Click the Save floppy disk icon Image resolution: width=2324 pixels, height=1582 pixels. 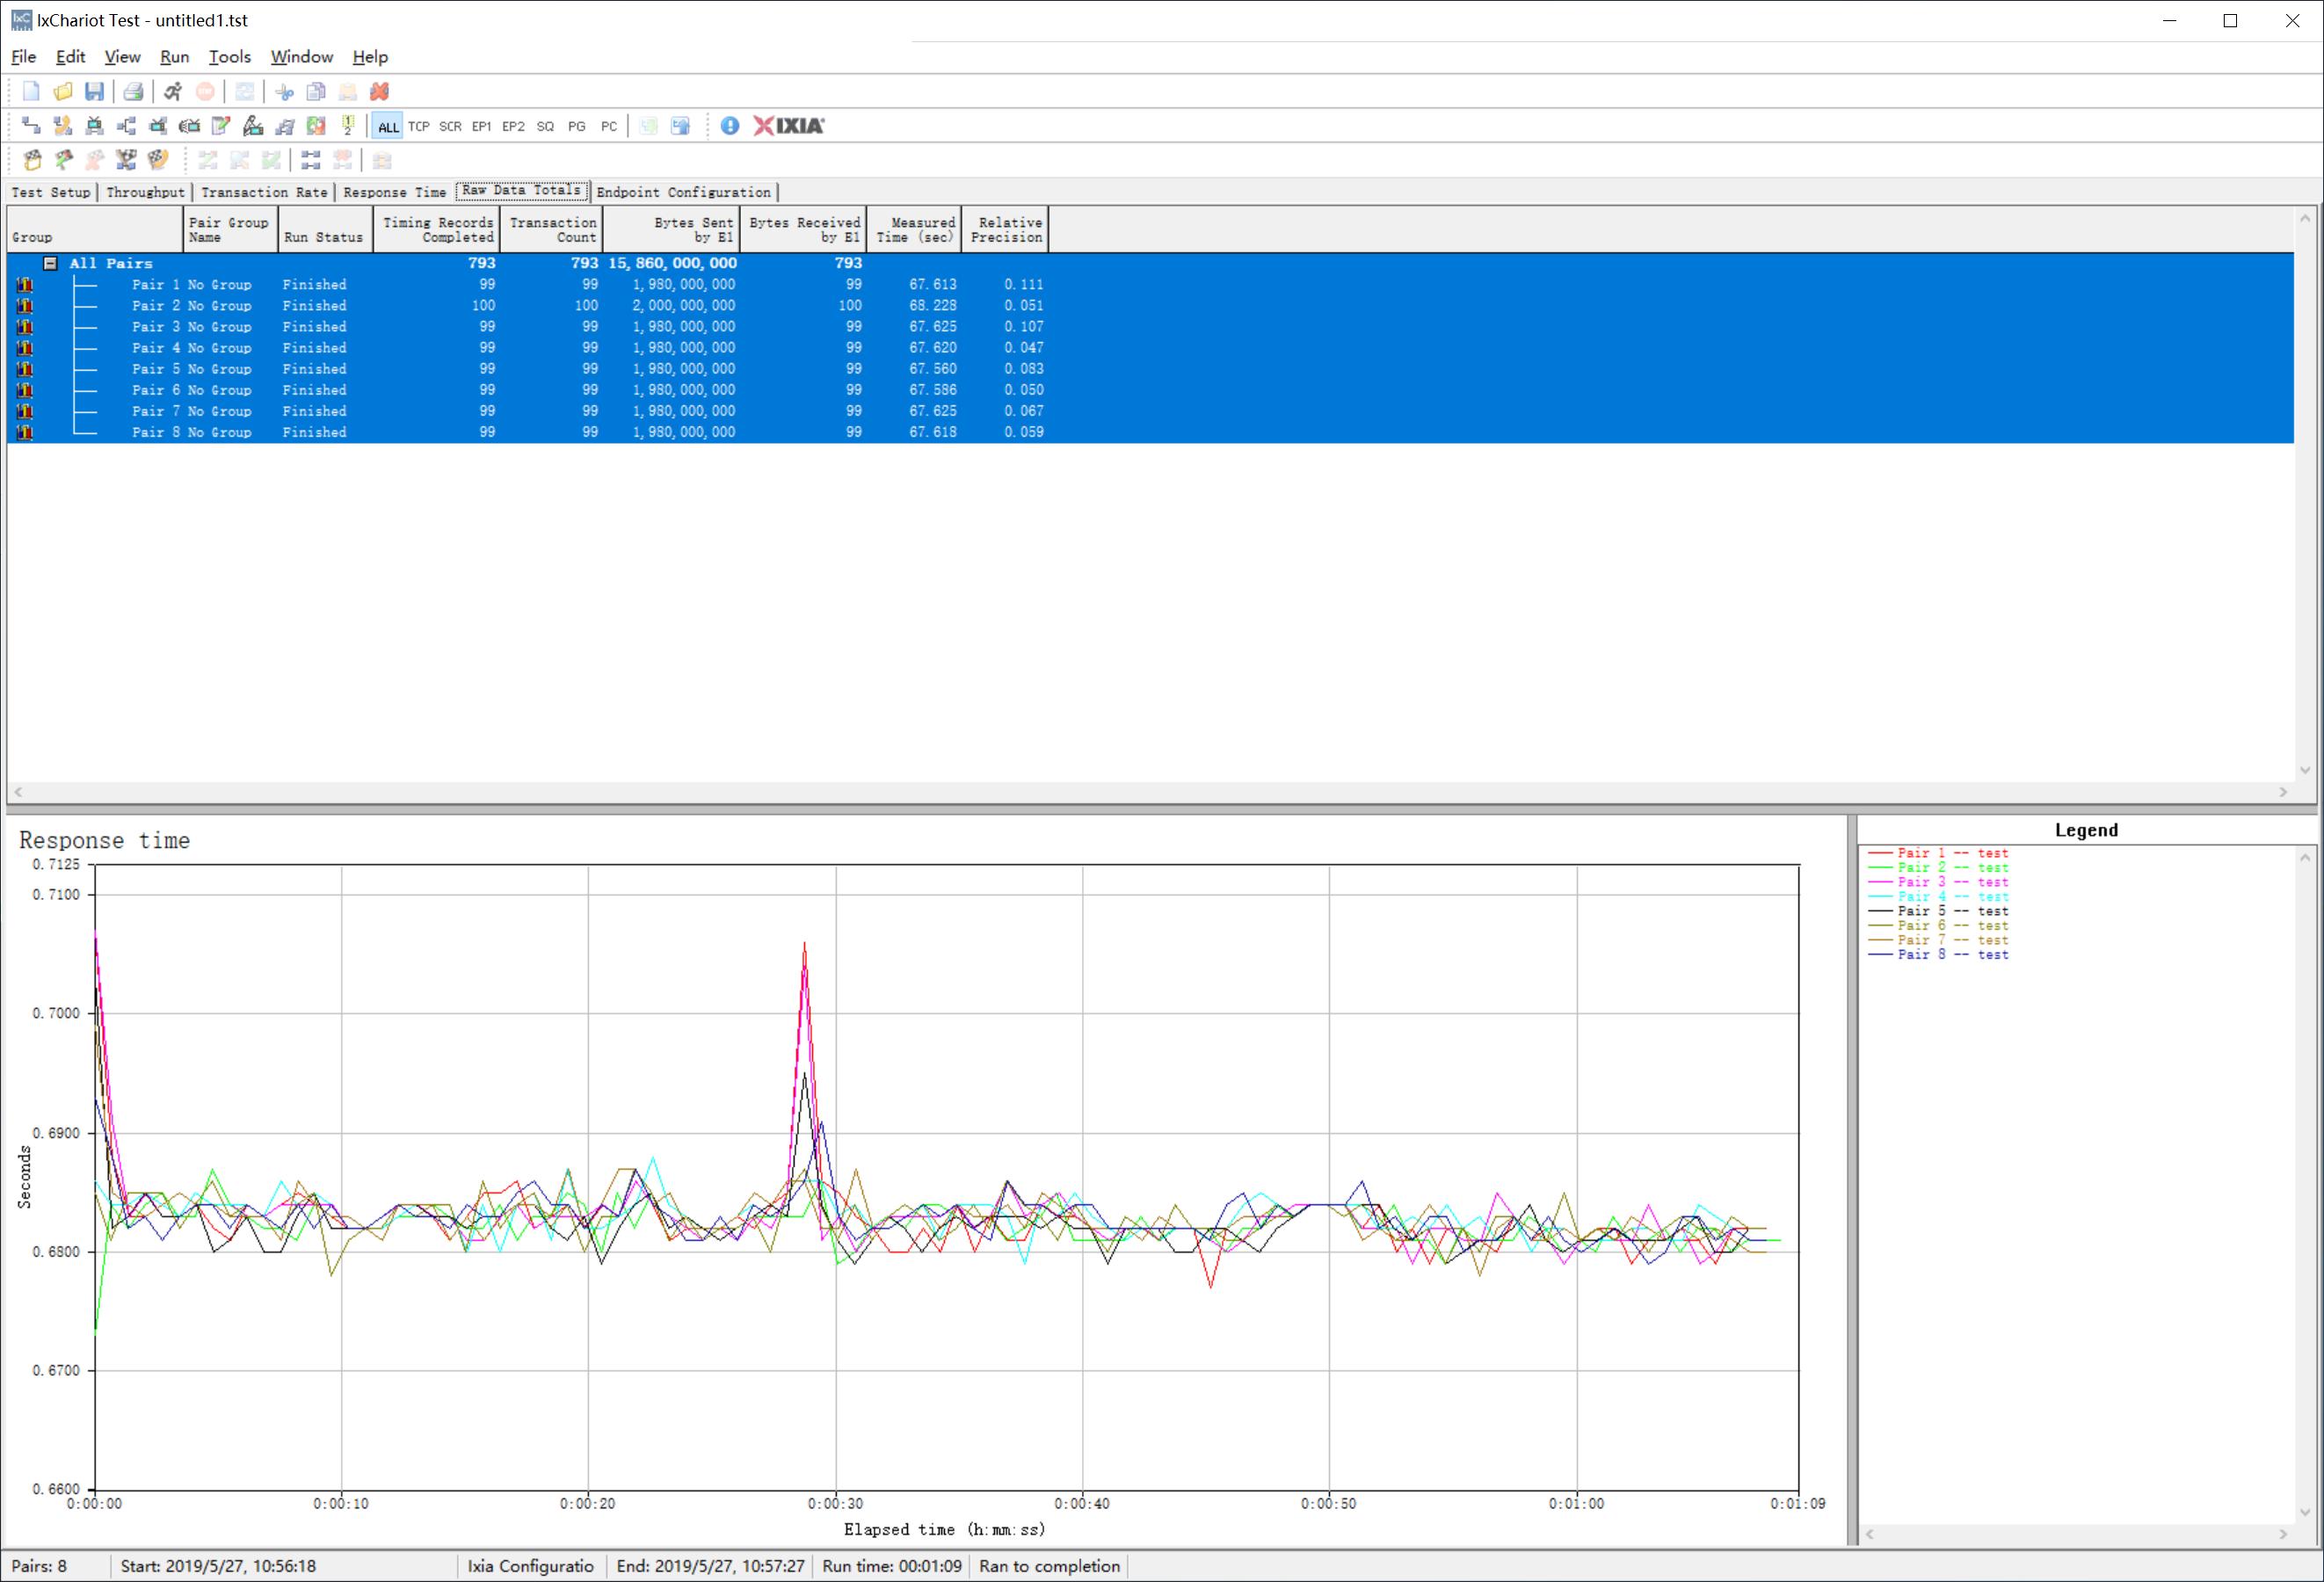click(94, 92)
